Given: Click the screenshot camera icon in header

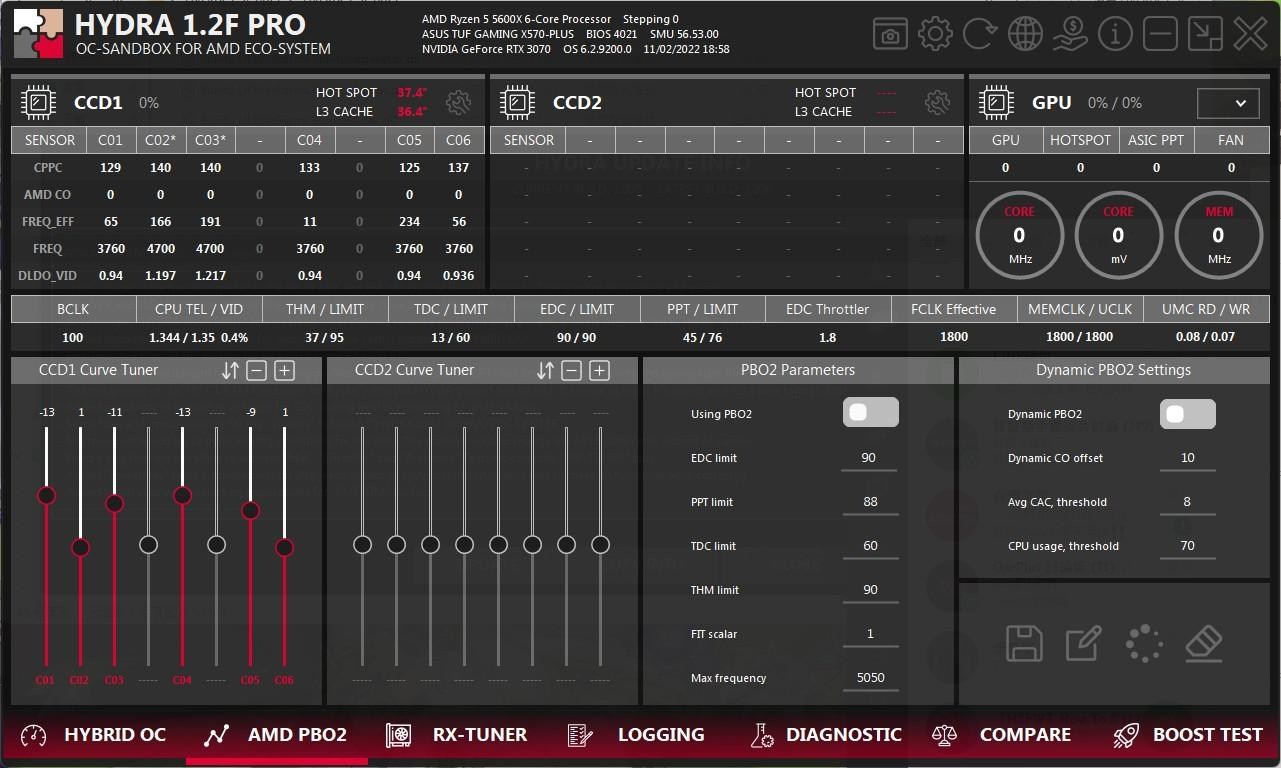Looking at the screenshot, I should [x=890, y=34].
